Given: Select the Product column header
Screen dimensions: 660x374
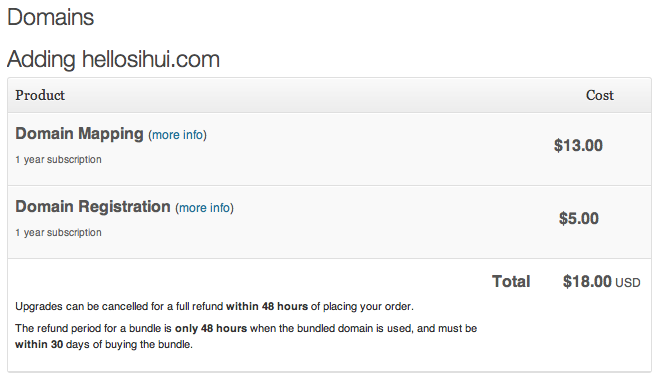Looking at the screenshot, I should (40, 95).
